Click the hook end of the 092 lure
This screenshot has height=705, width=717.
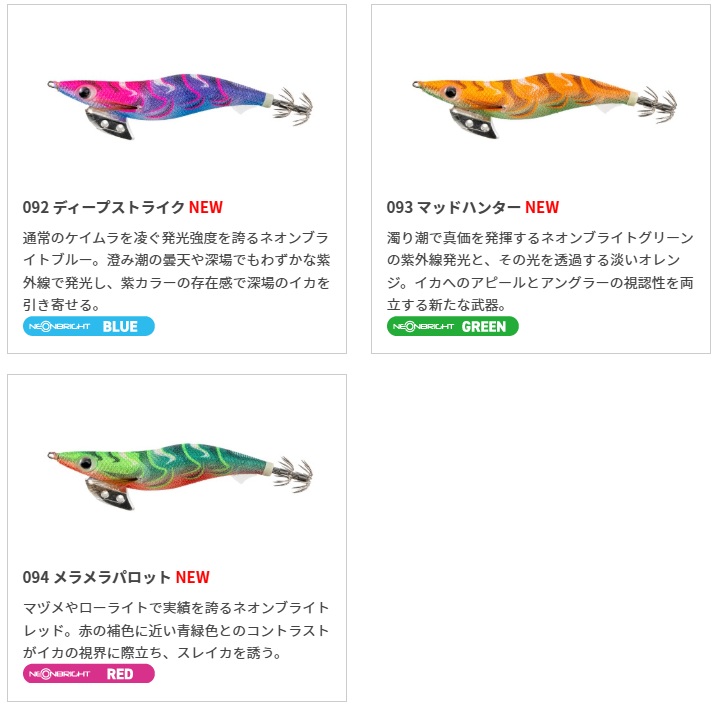click(x=294, y=106)
